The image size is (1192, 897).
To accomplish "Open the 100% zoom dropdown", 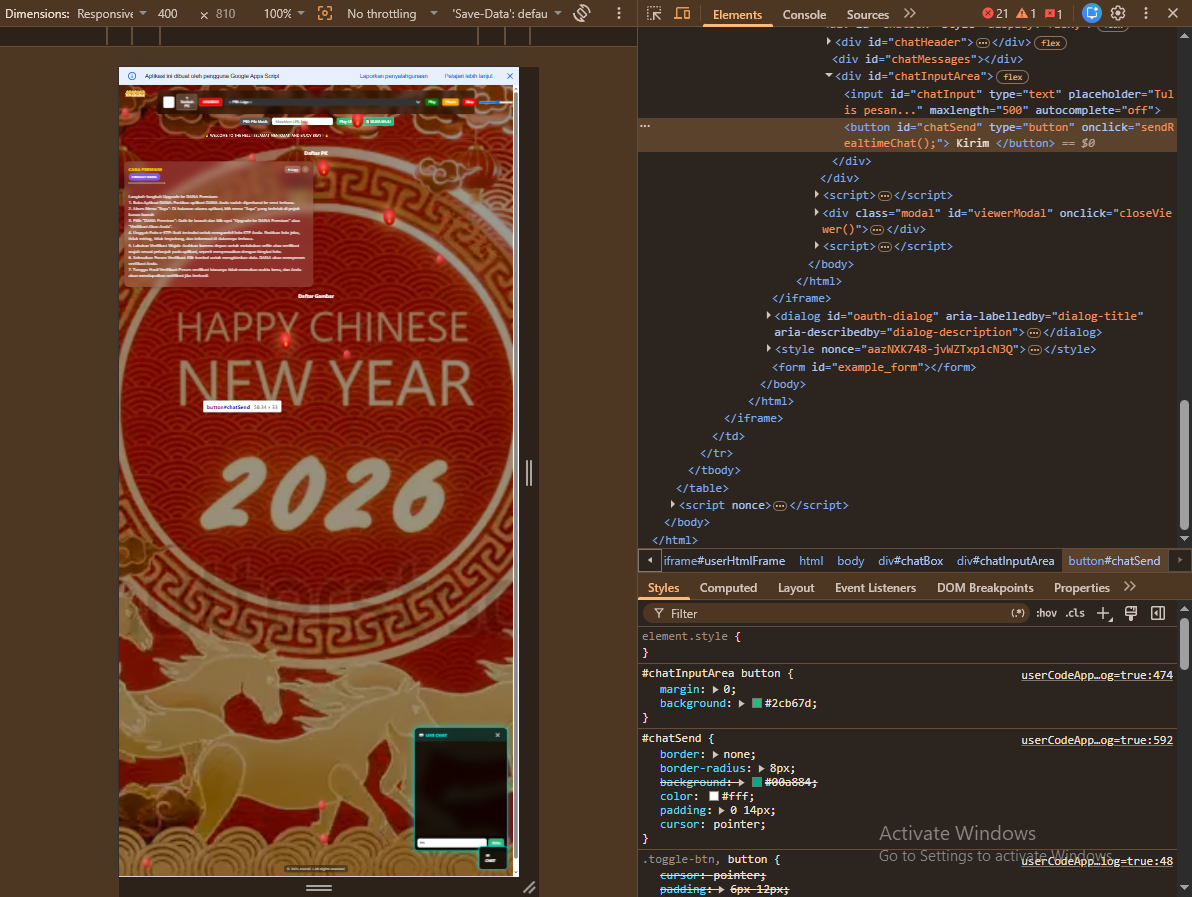I will pyautogui.click(x=284, y=14).
